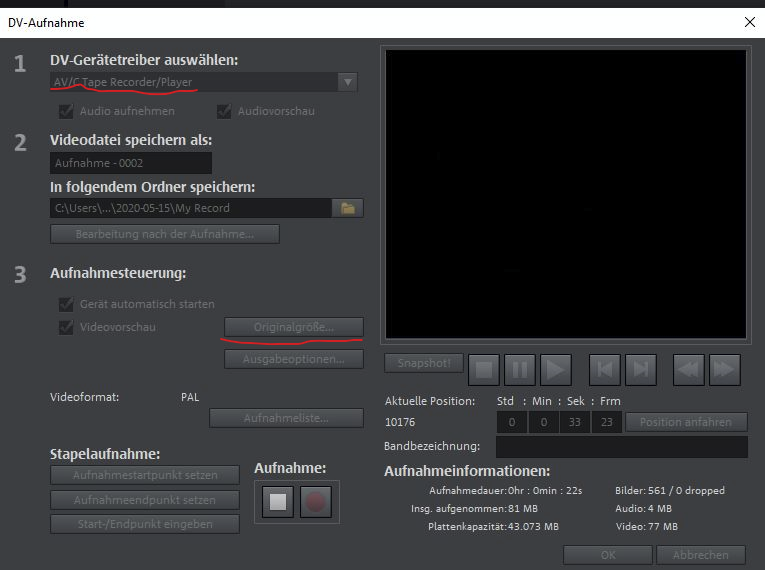
Task: Select the AV/C Tape Recorder/Player device field
Action: pyautogui.click(x=194, y=82)
